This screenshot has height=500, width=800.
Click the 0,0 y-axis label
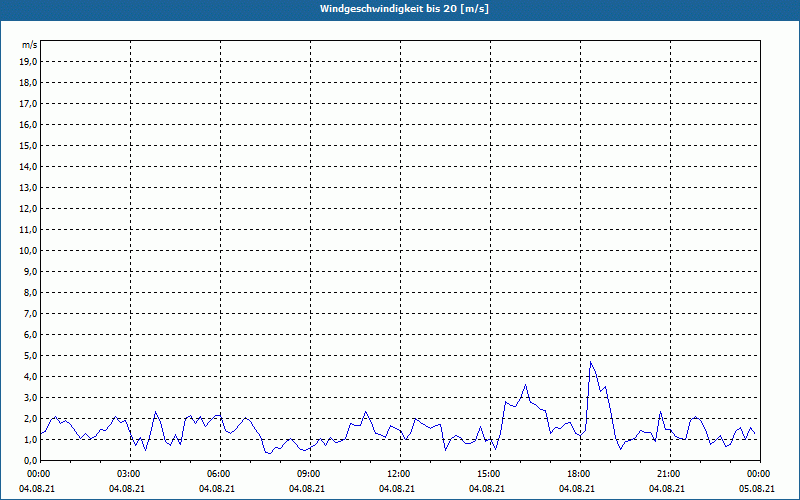(30, 460)
